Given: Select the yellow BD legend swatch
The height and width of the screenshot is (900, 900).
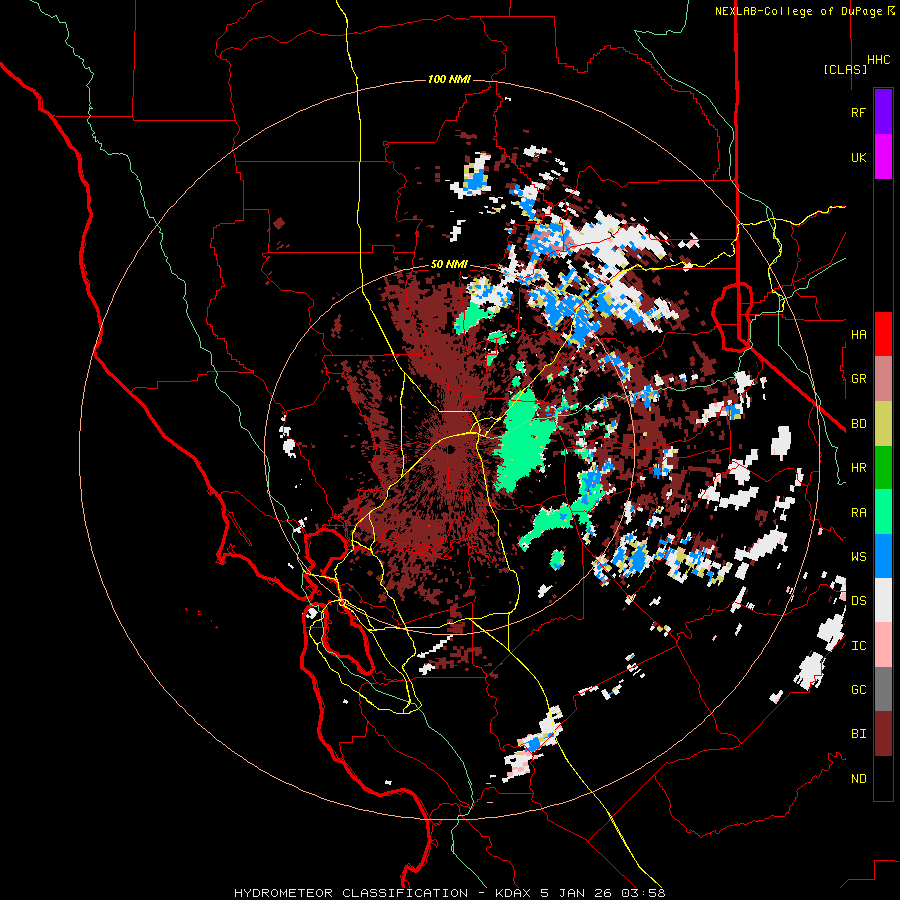Looking at the screenshot, I should 883,424.
